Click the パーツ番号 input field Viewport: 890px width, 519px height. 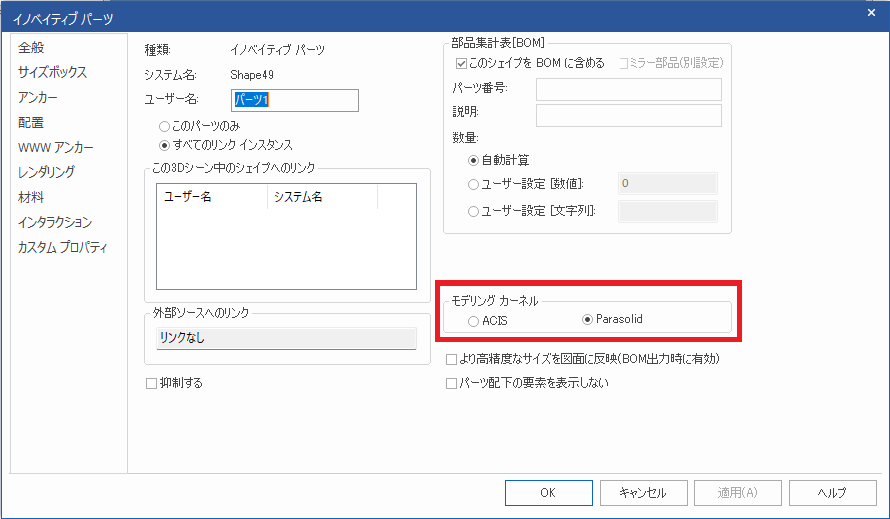629,89
